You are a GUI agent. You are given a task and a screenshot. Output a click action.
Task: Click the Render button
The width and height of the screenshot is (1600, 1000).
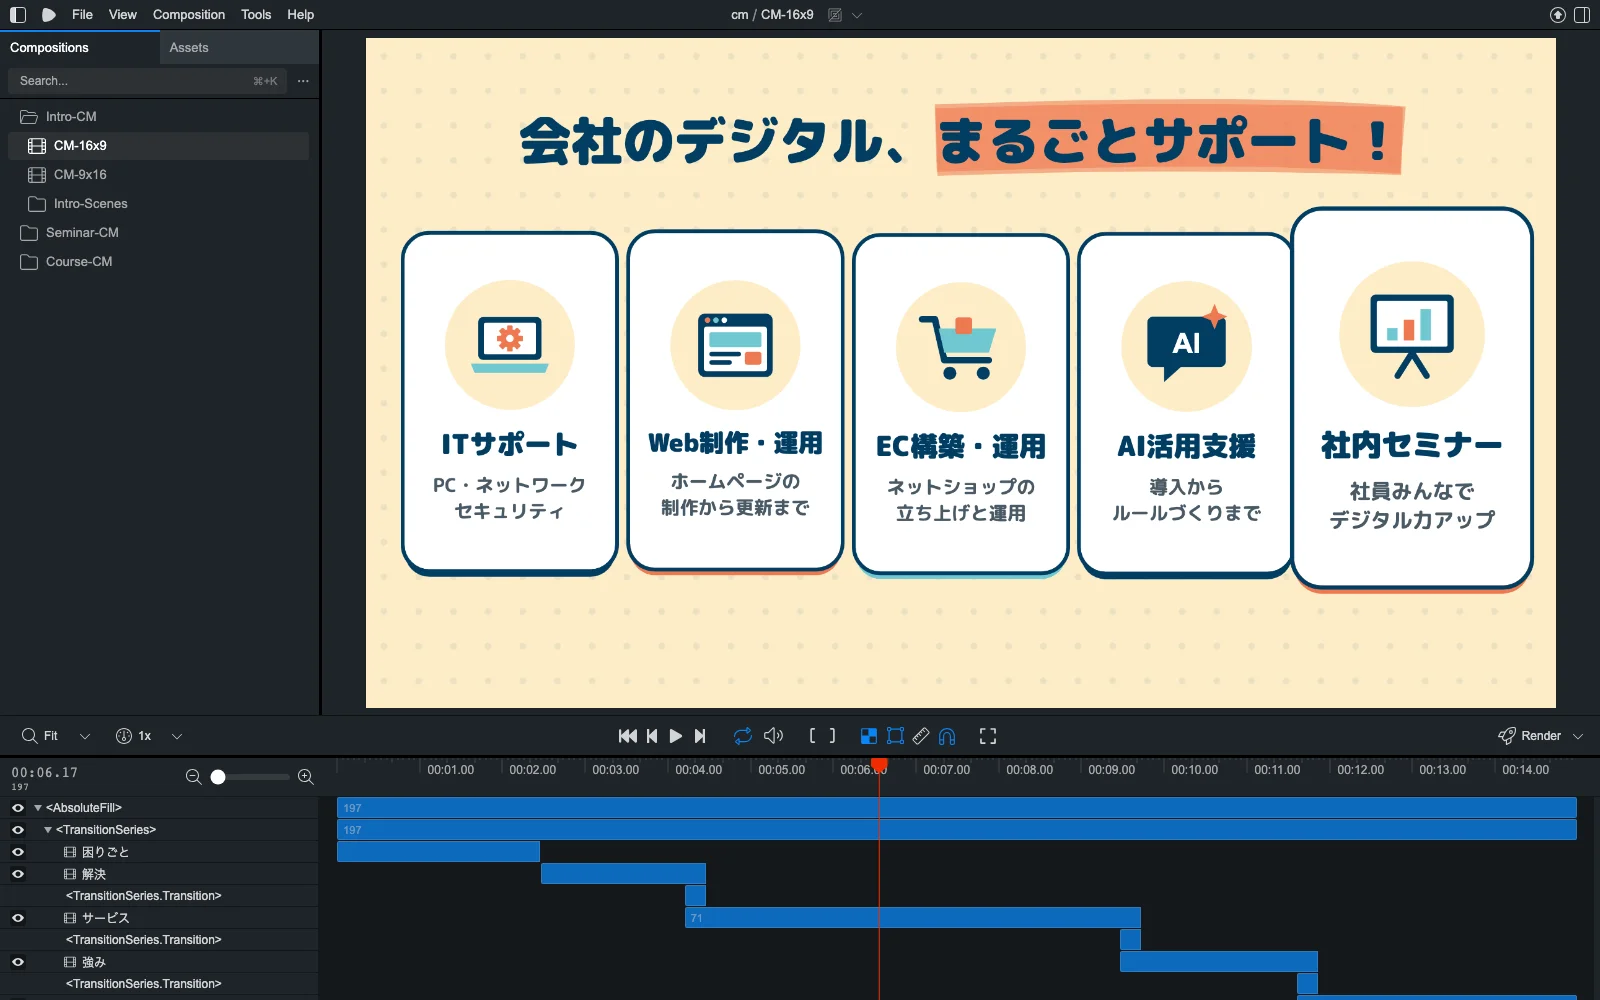1530,736
